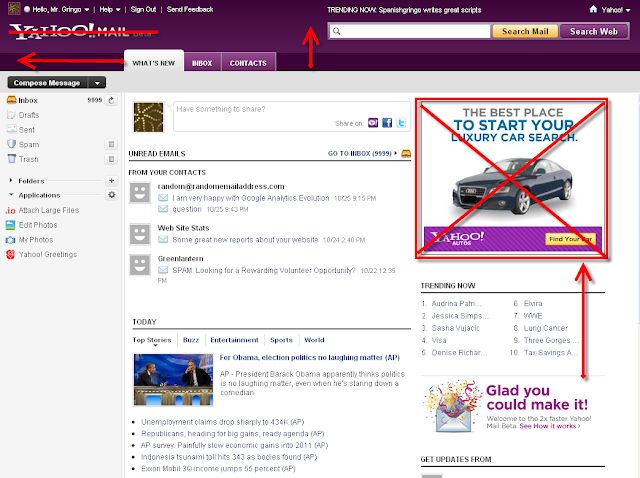Click Yahoo home icon at top right
This screenshot has width=640, height=478.
click(593, 9)
